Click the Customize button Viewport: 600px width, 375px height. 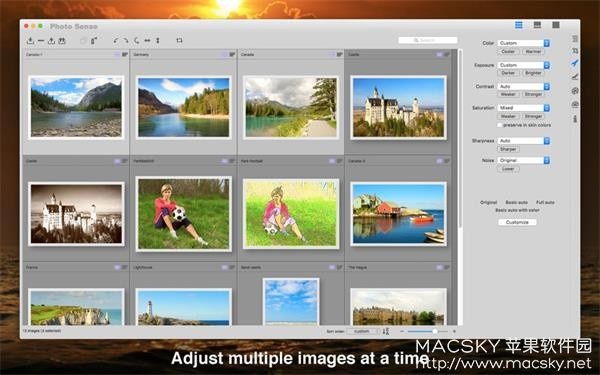[x=517, y=222]
